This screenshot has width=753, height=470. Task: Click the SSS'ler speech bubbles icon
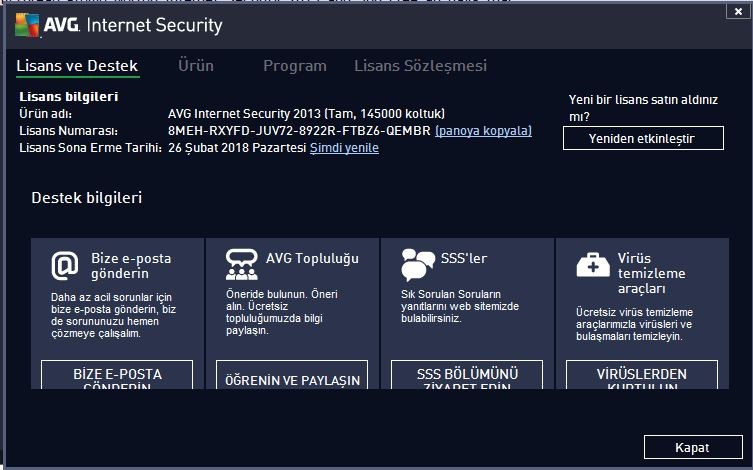point(417,265)
